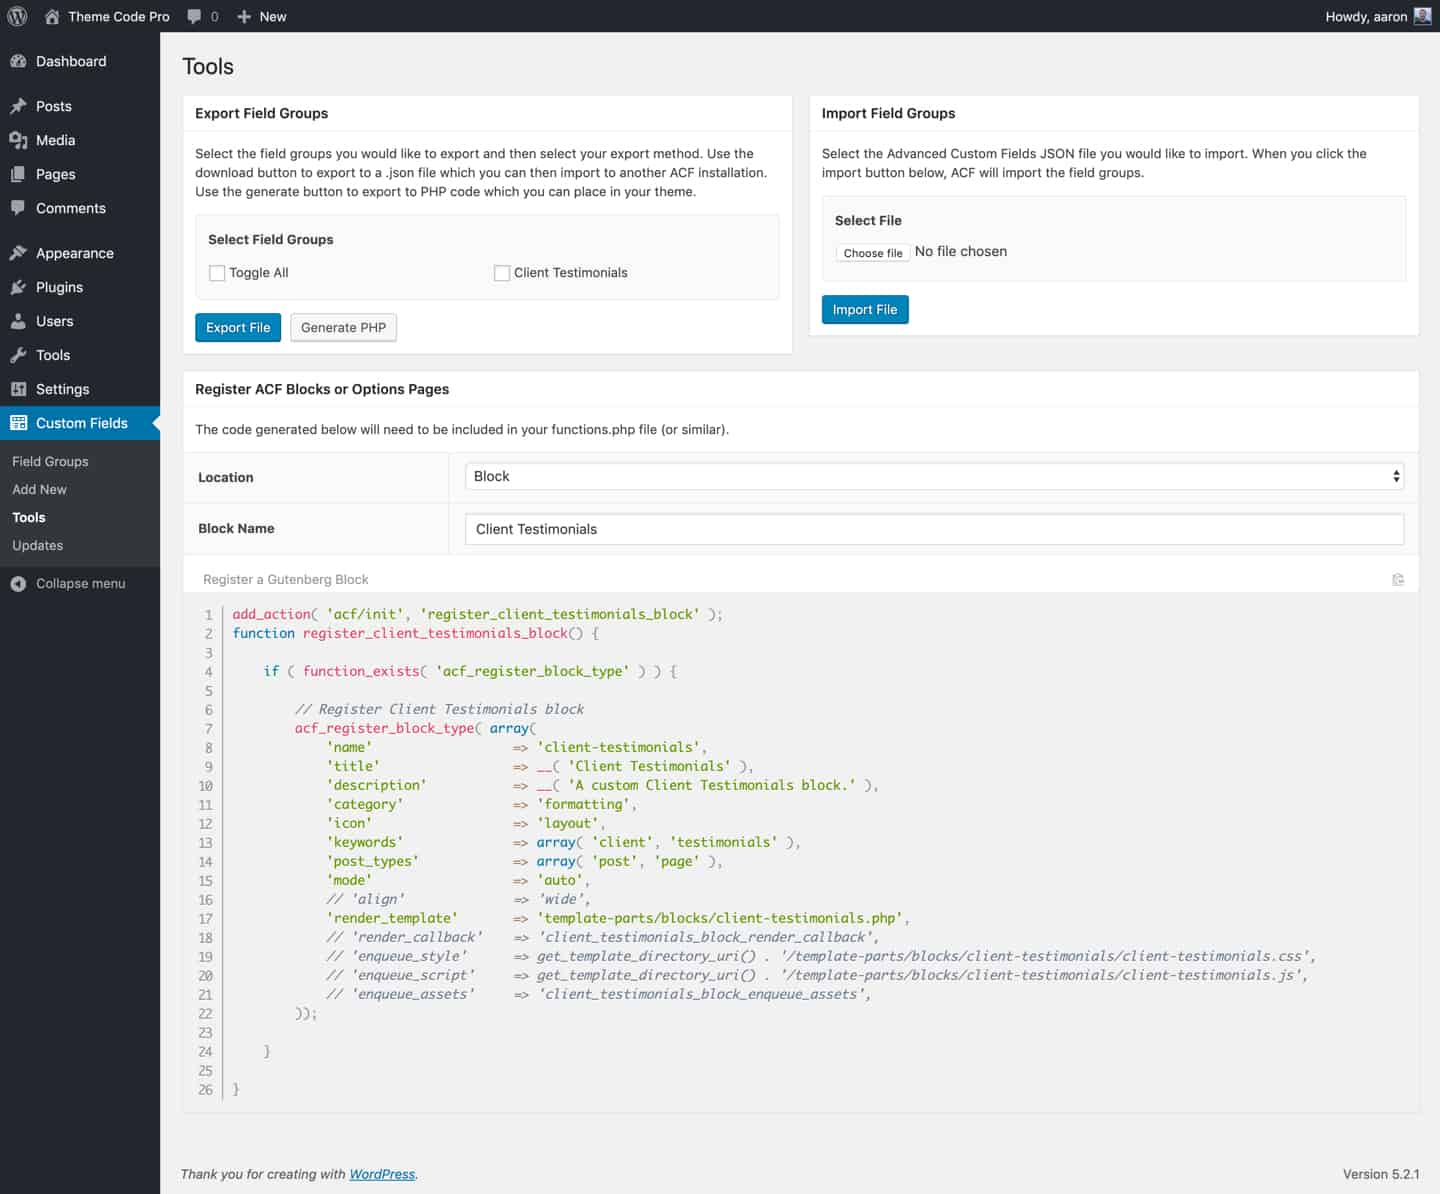Focus the Block Name input field
The width and height of the screenshot is (1440, 1194).
coord(934,529)
